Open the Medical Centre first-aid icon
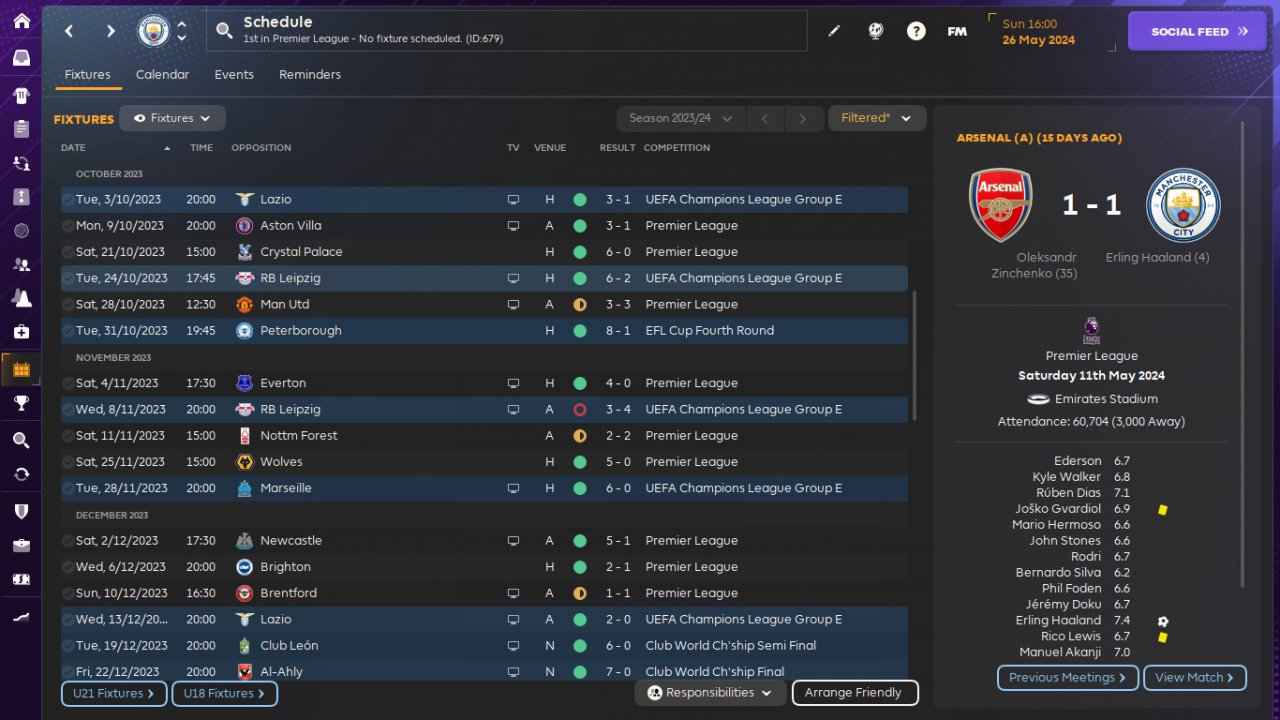The height and width of the screenshot is (720, 1280). tap(21, 332)
